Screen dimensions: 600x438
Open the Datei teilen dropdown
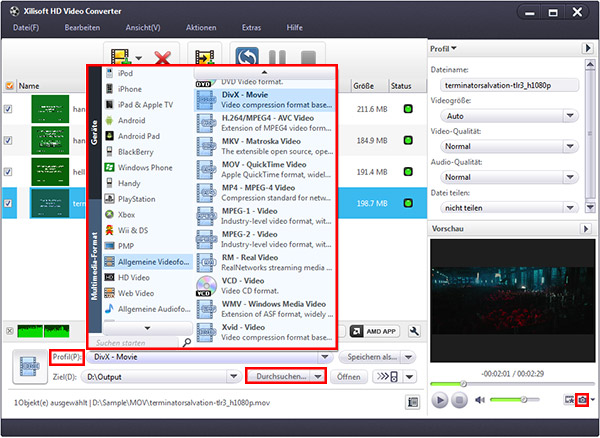(509, 208)
